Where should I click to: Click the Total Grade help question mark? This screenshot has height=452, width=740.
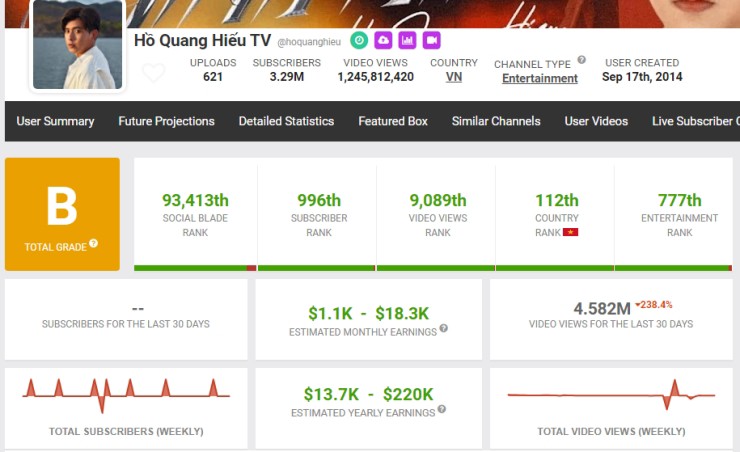93,243
